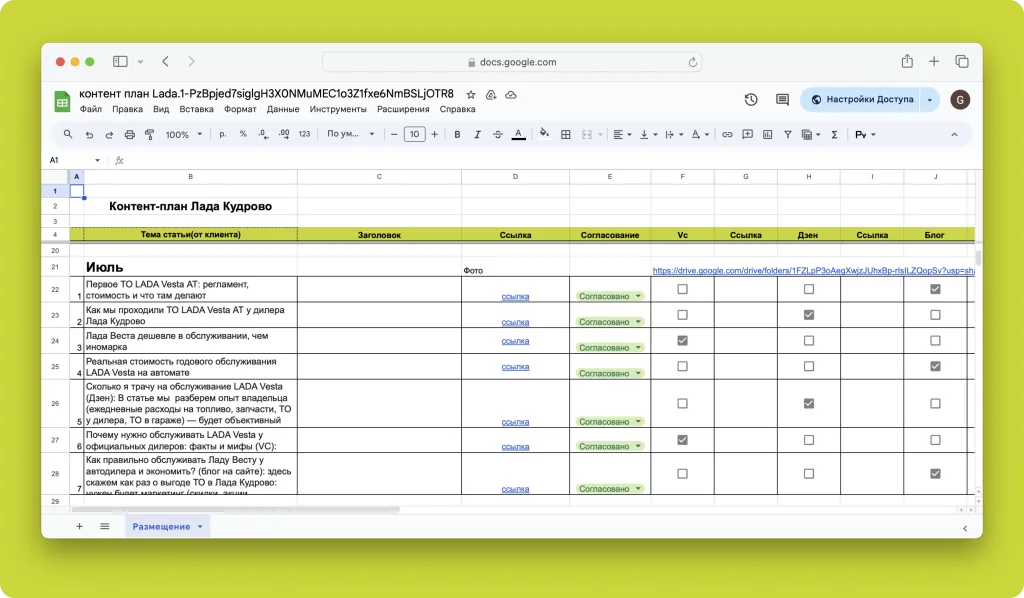The width and height of the screenshot is (1024, 598).
Task: Apply italic formatting
Action: click(477, 134)
